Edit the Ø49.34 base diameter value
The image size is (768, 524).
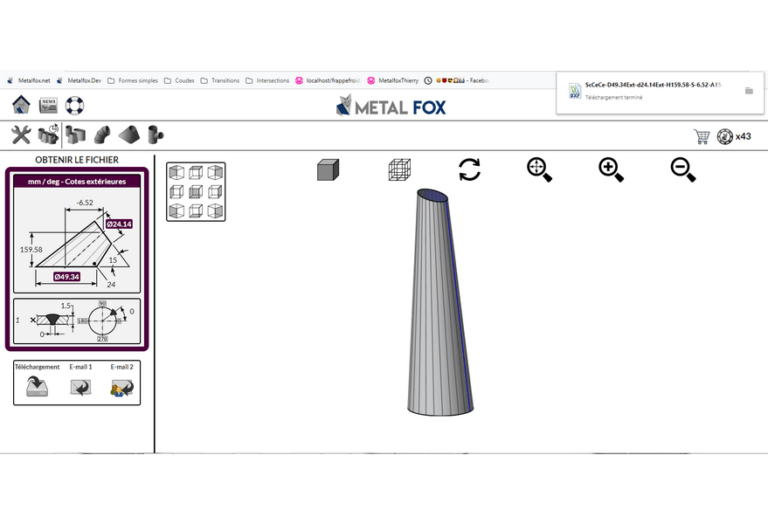point(67,277)
